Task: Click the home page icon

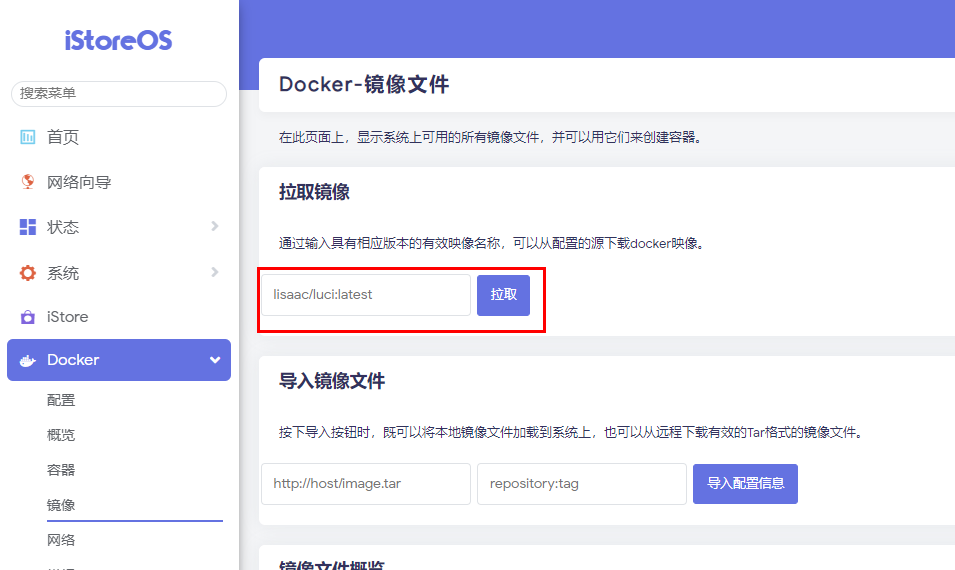Action: [x=27, y=137]
